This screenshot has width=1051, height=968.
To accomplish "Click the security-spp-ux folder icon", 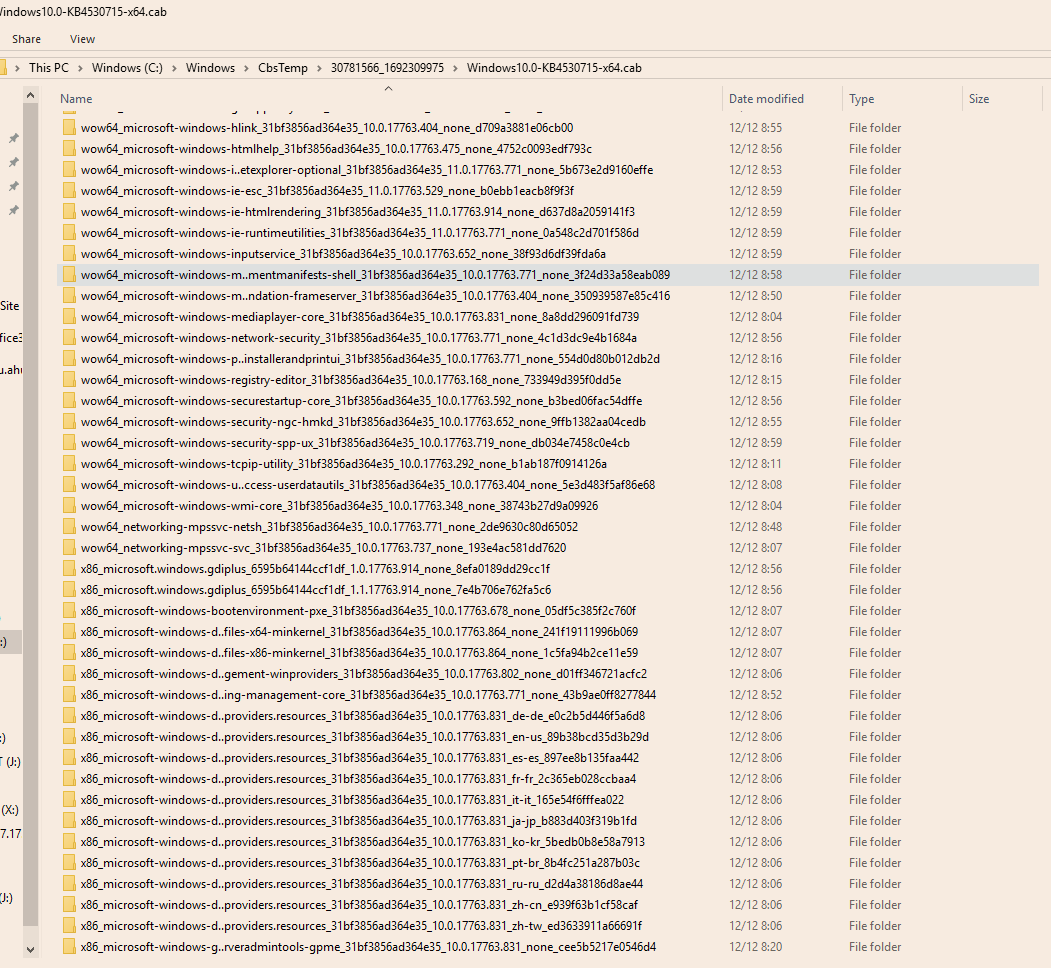I will point(68,442).
